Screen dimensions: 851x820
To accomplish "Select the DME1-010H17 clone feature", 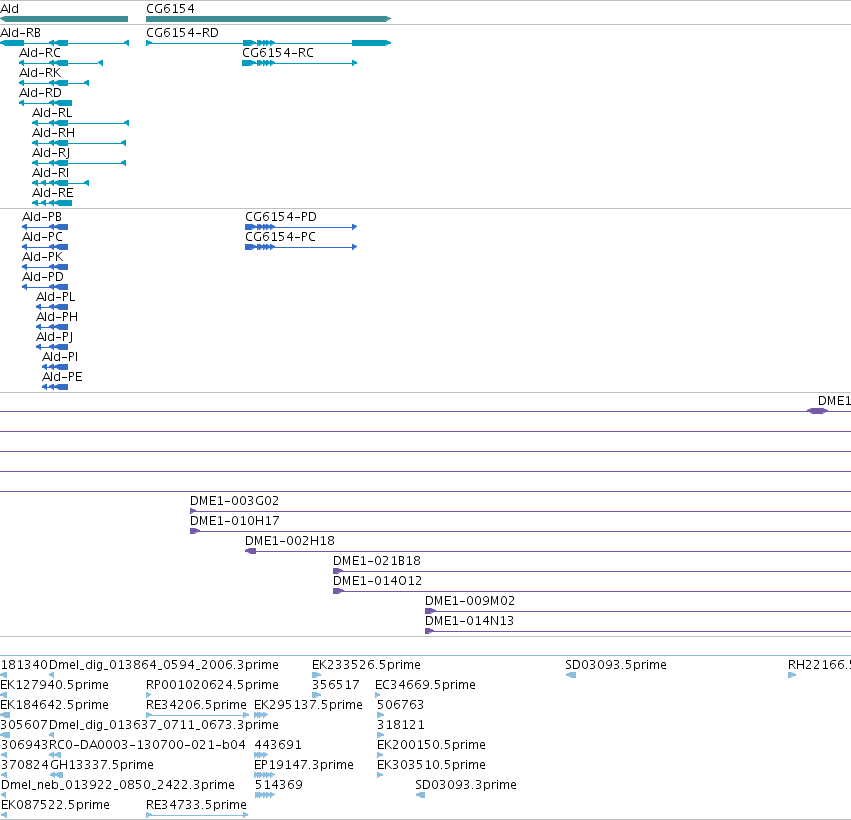I will [x=520, y=531].
